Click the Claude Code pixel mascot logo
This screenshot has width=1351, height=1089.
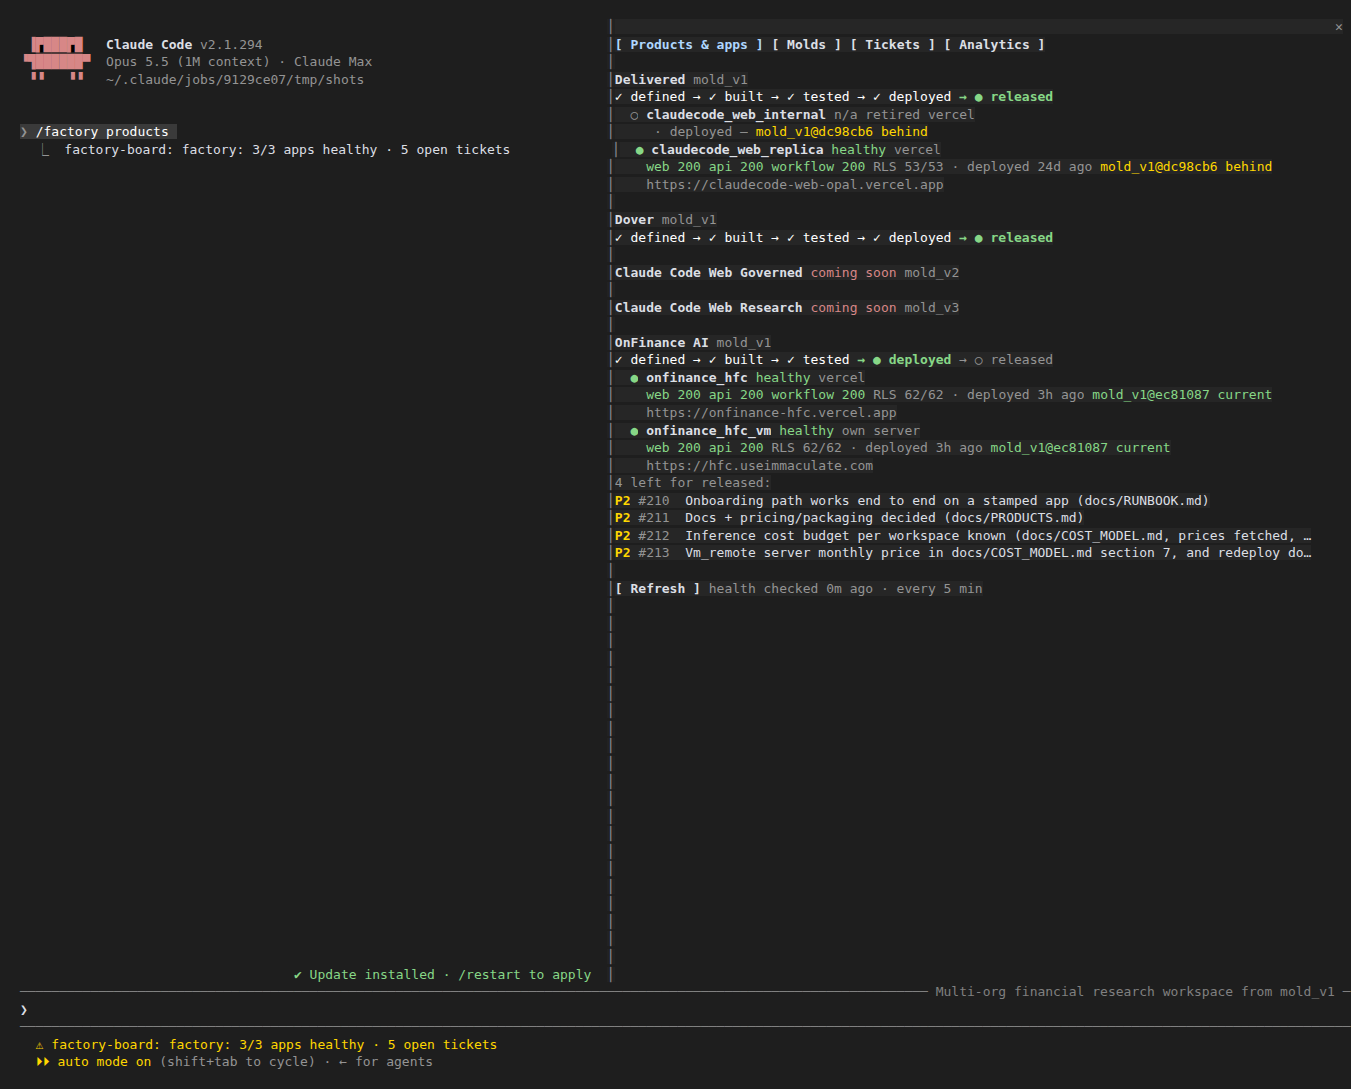point(57,58)
